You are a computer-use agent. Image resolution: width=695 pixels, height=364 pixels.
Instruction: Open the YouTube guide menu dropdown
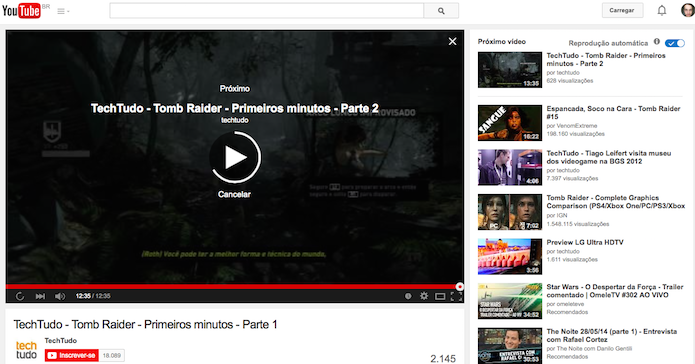click(x=63, y=11)
